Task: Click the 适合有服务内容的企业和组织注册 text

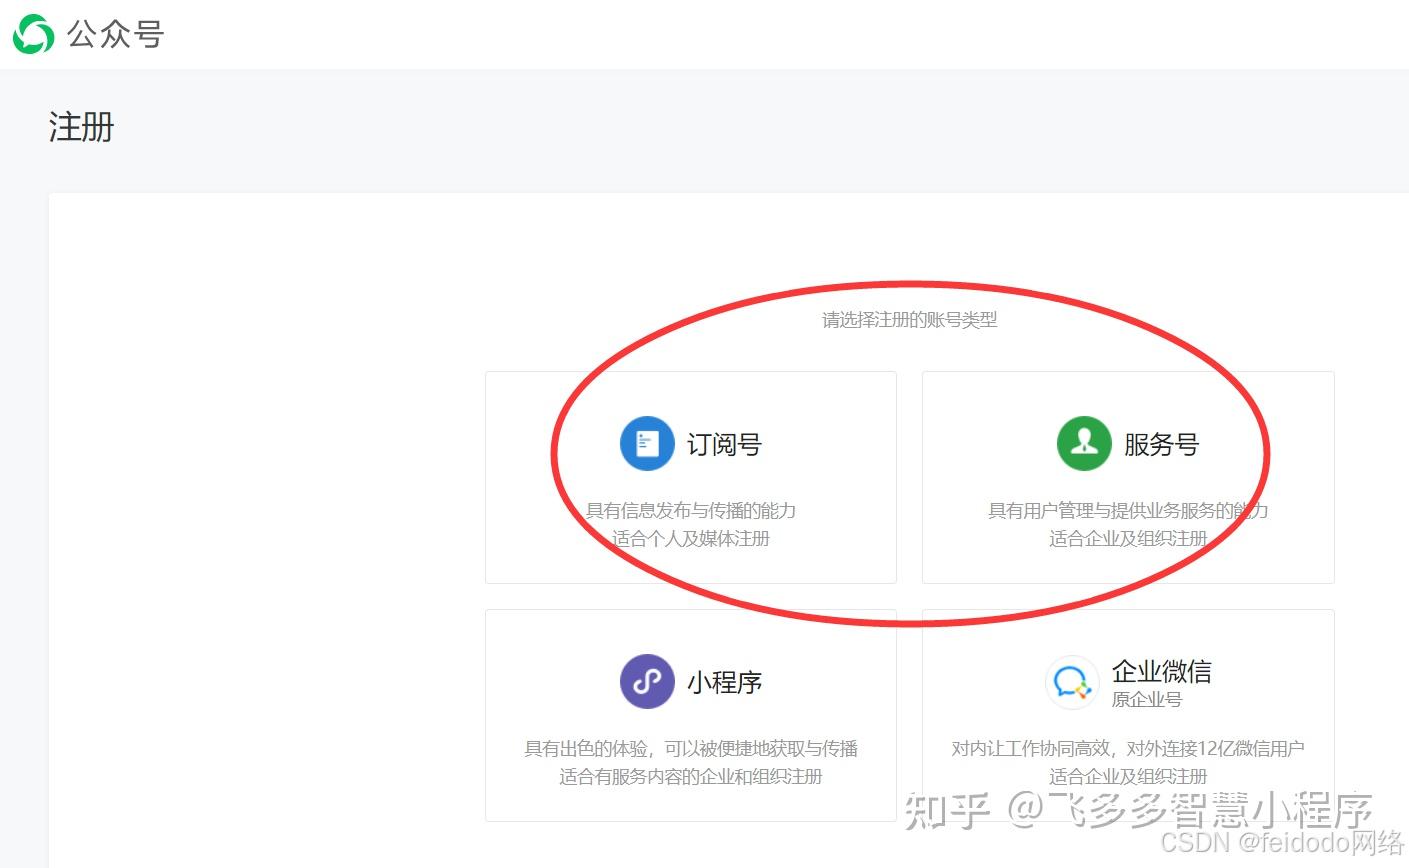Action: 691,776
